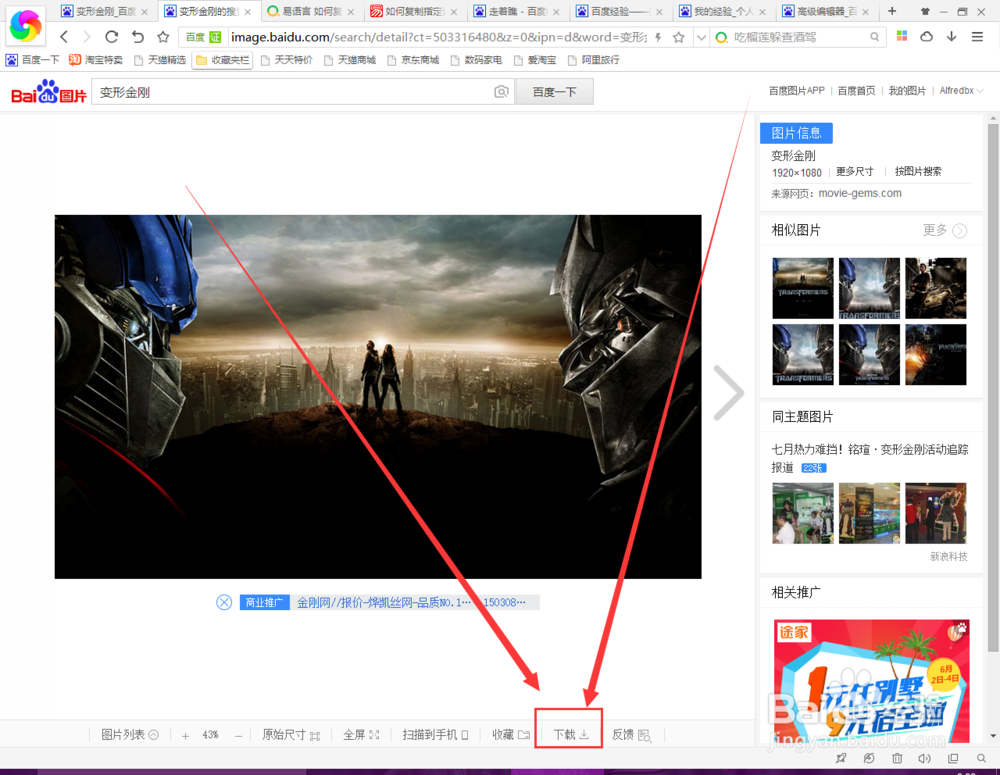1000x775 pixels.
Task: Click the 更多尺寸 link
Action: (x=855, y=172)
